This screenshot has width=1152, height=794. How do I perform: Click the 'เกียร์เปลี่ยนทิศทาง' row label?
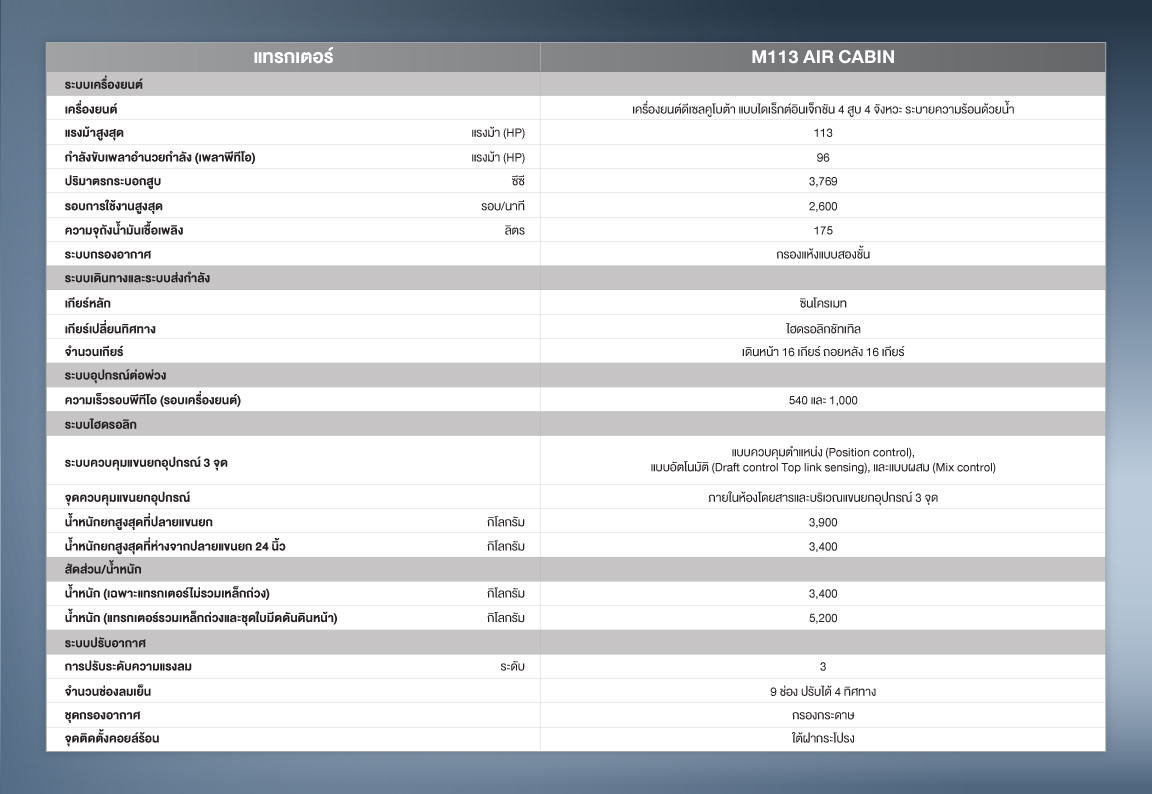click(x=109, y=328)
